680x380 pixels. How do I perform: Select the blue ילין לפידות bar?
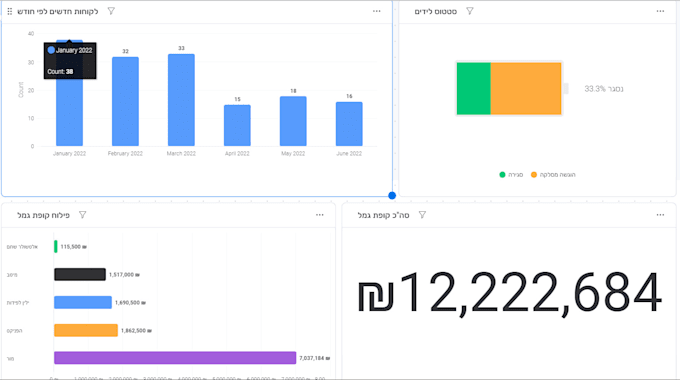coord(83,302)
